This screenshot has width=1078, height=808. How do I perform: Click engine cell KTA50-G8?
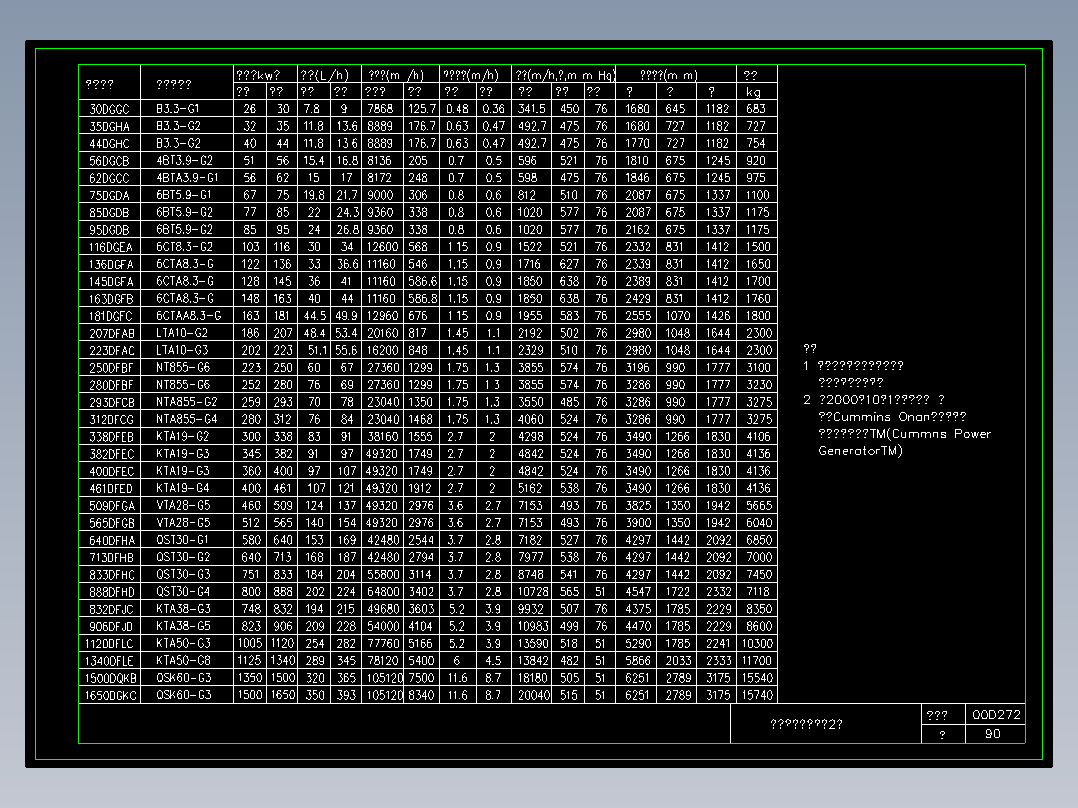[x=187, y=661]
